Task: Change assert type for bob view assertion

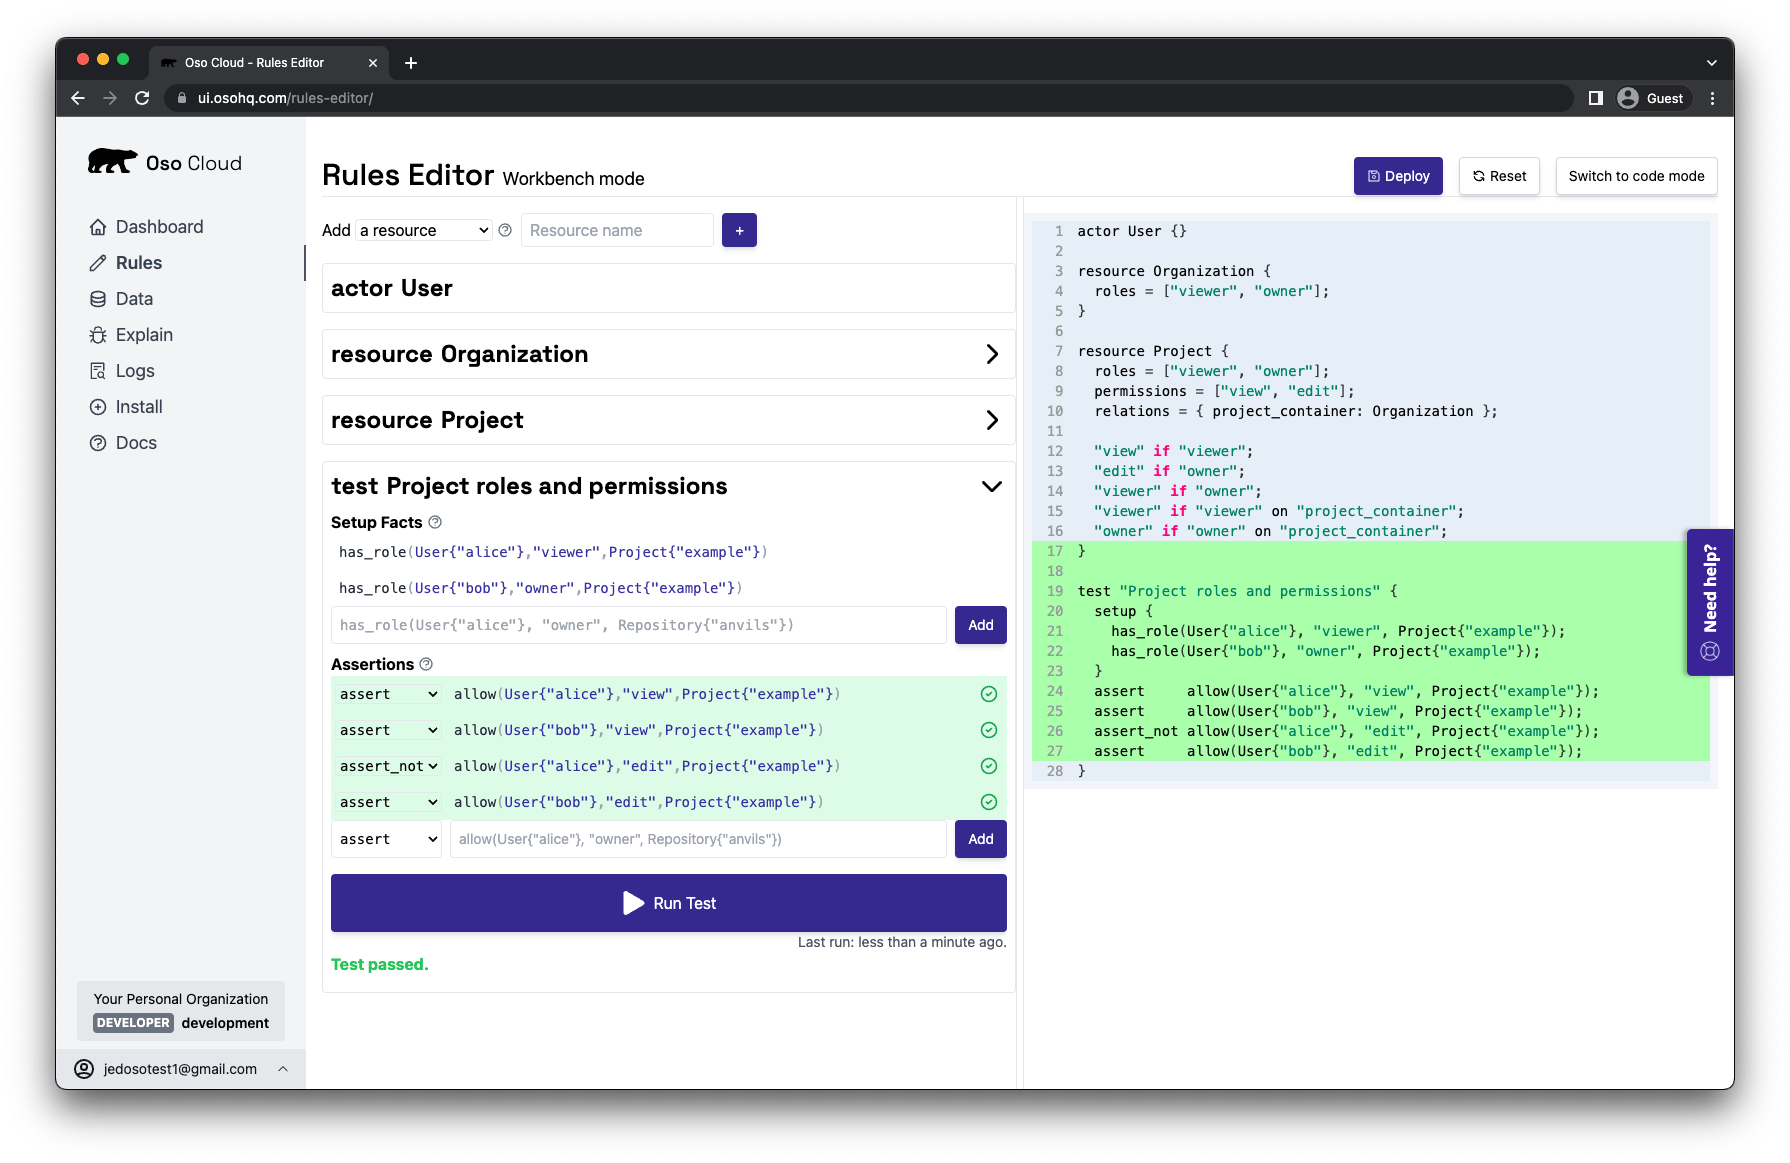Action: click(x=389, y=730)
